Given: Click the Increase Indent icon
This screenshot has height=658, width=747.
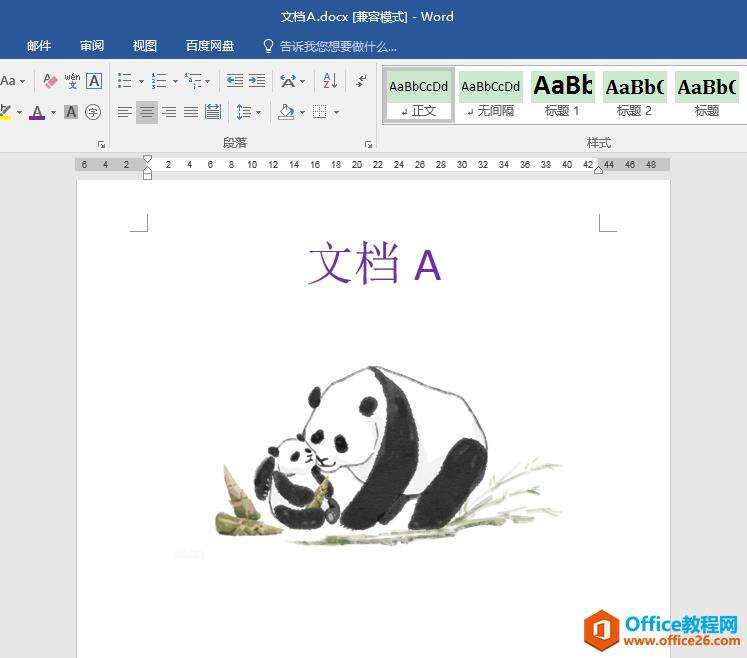Looking at the screenshot, I should point(257,81).
